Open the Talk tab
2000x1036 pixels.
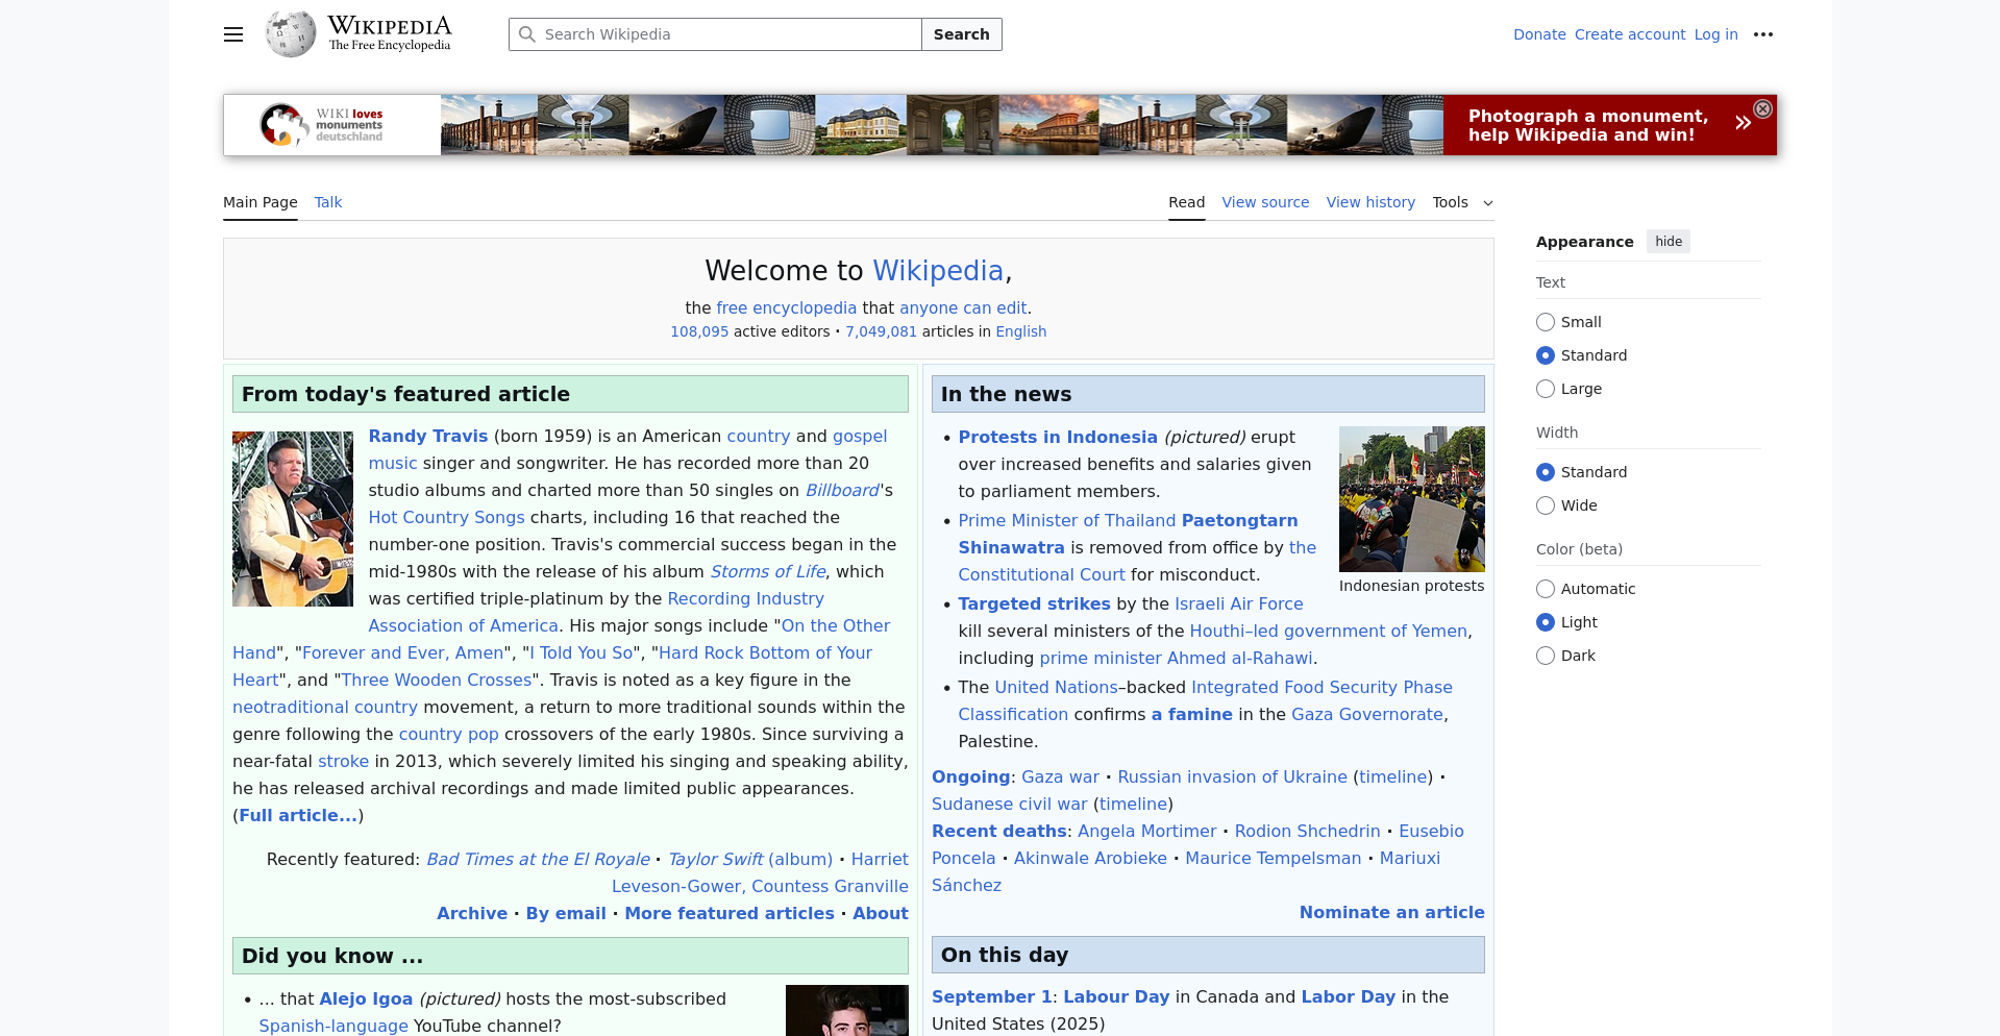coord(328,202)
